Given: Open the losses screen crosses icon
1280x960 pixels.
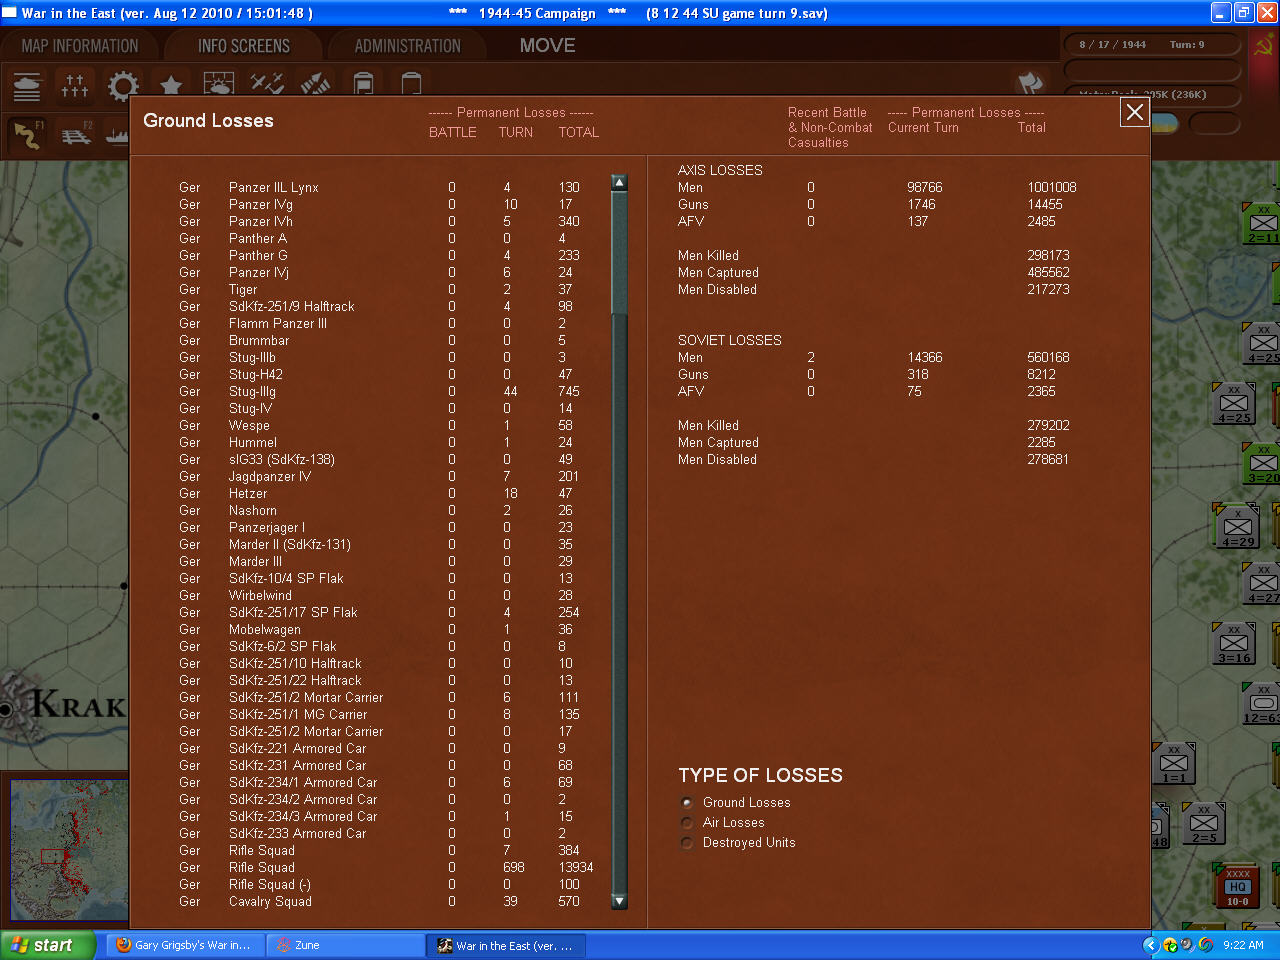Looking at the screenshot, I should point(75,86).
